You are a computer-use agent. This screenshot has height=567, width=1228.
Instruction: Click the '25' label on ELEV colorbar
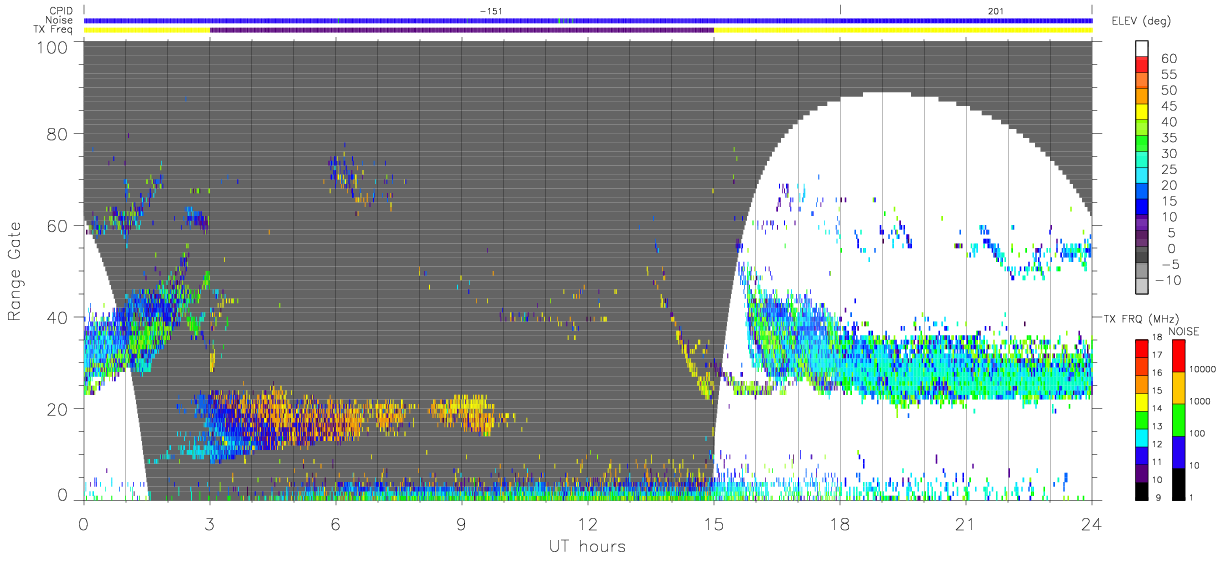click(x=1168, y=169)
